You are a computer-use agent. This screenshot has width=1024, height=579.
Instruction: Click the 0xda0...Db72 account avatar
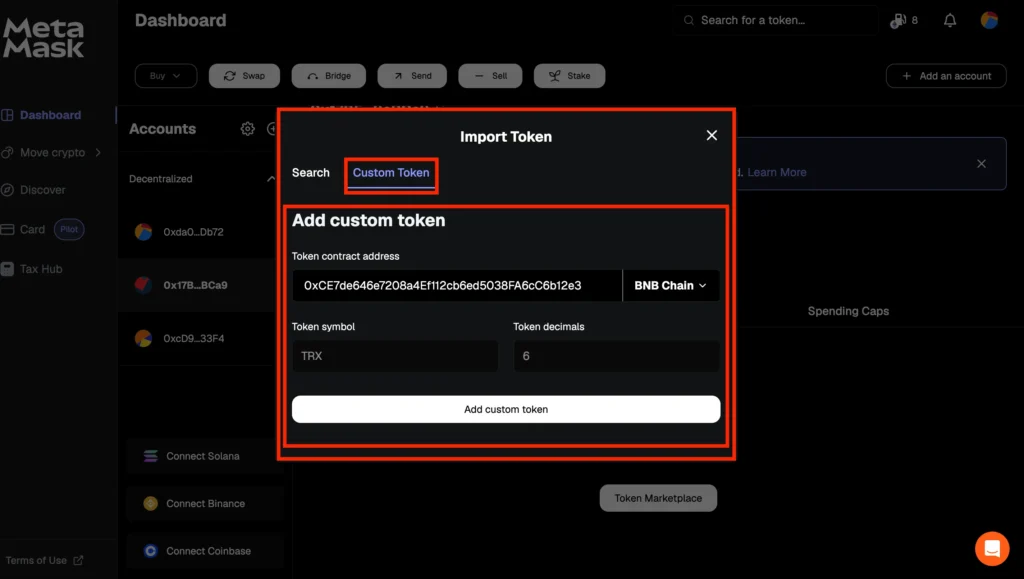[x=143, y=232]
